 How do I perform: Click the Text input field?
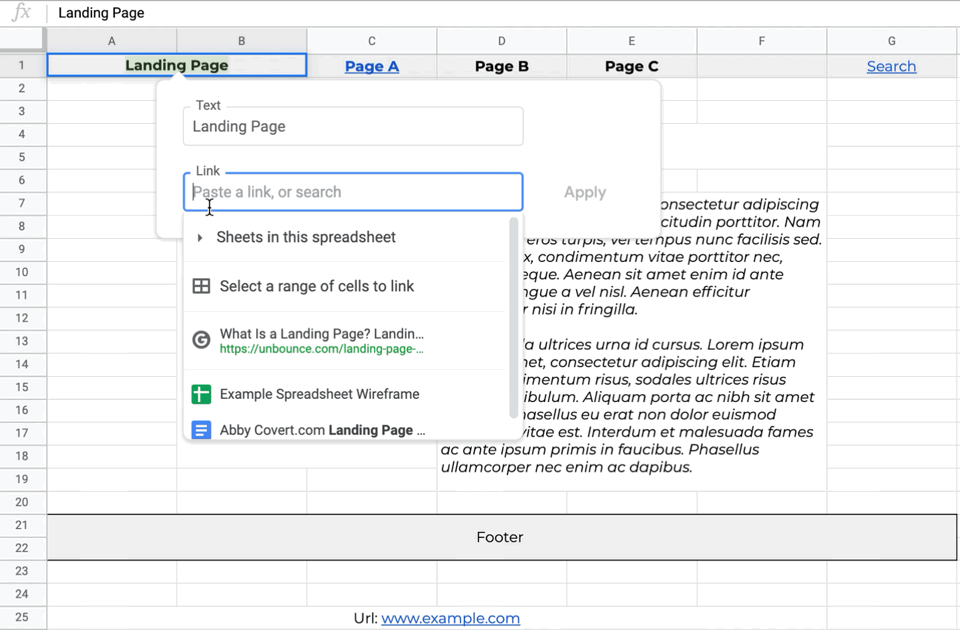click(x=353, y=127)
